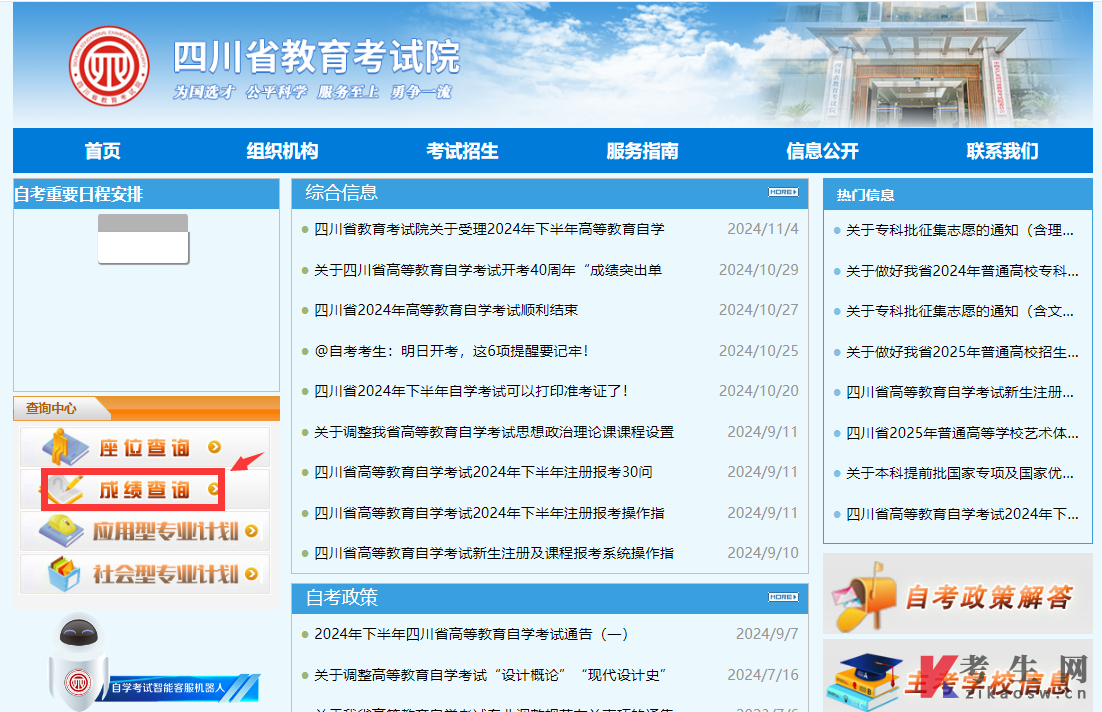Open hot item 关于专科批征集志愿的通知（含理...

click(x=959, y=230)
